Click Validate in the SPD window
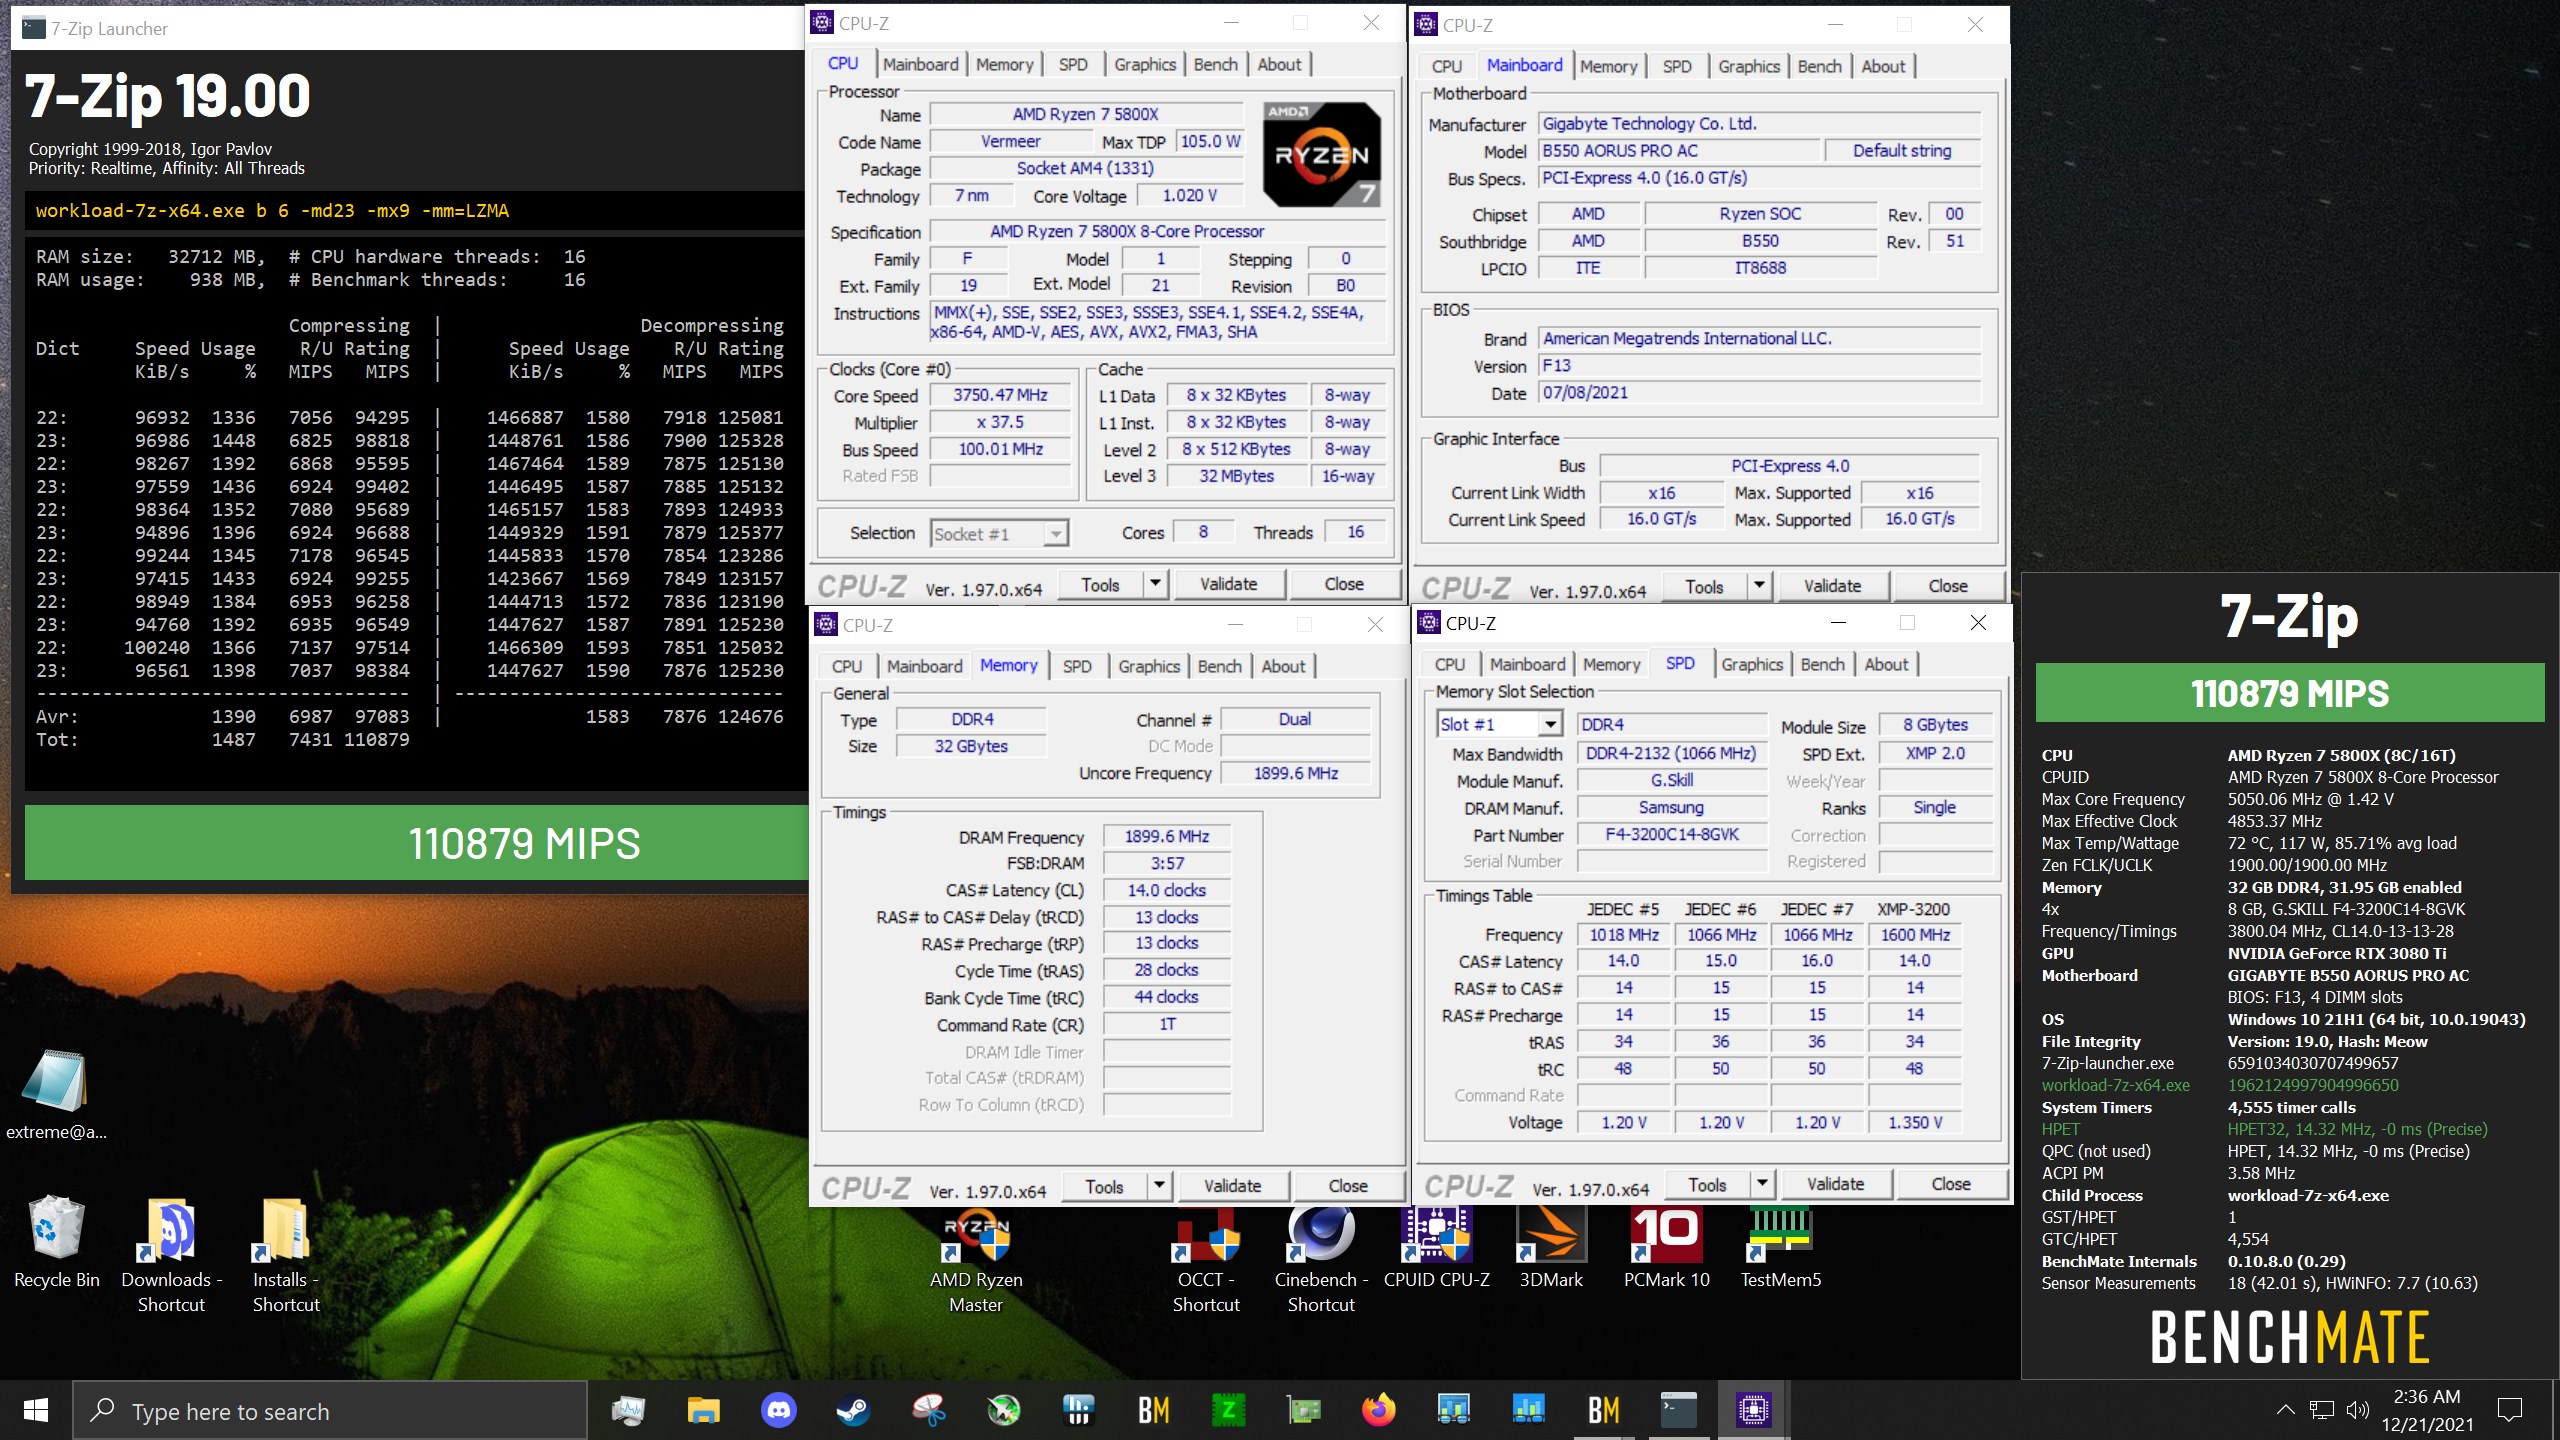This screenshot has width=2560, height=1440. coord(1835,1184)
